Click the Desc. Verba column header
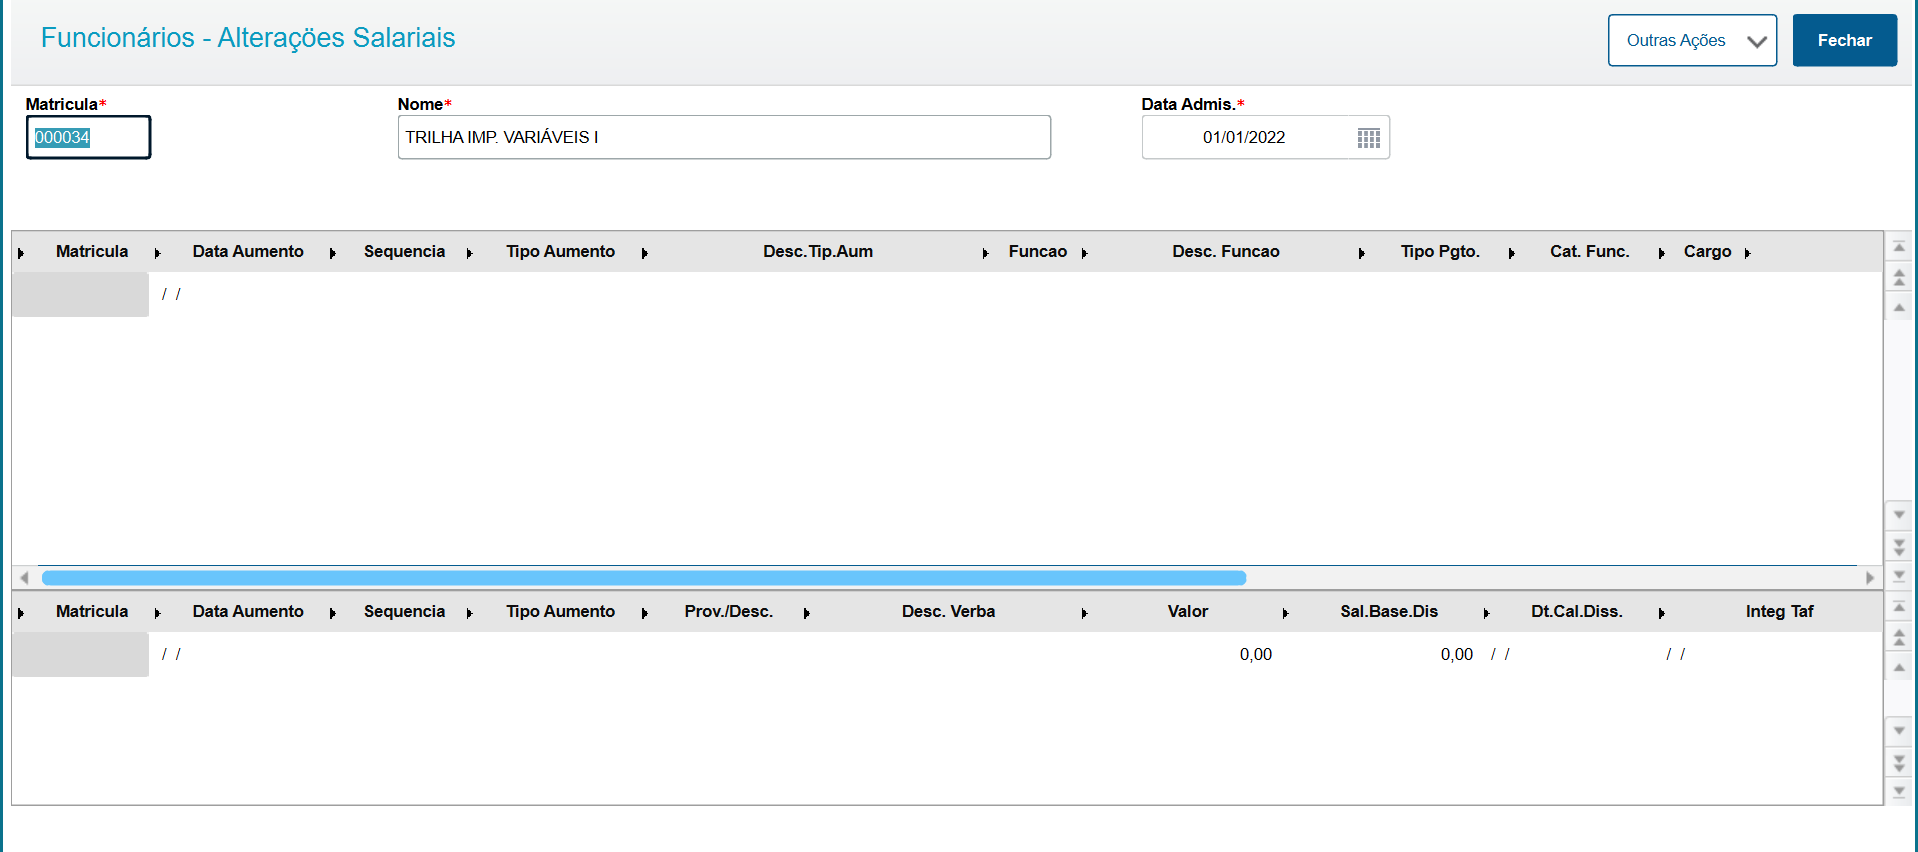The width and height of the screenshot is (1918, 852). (948, 612)
